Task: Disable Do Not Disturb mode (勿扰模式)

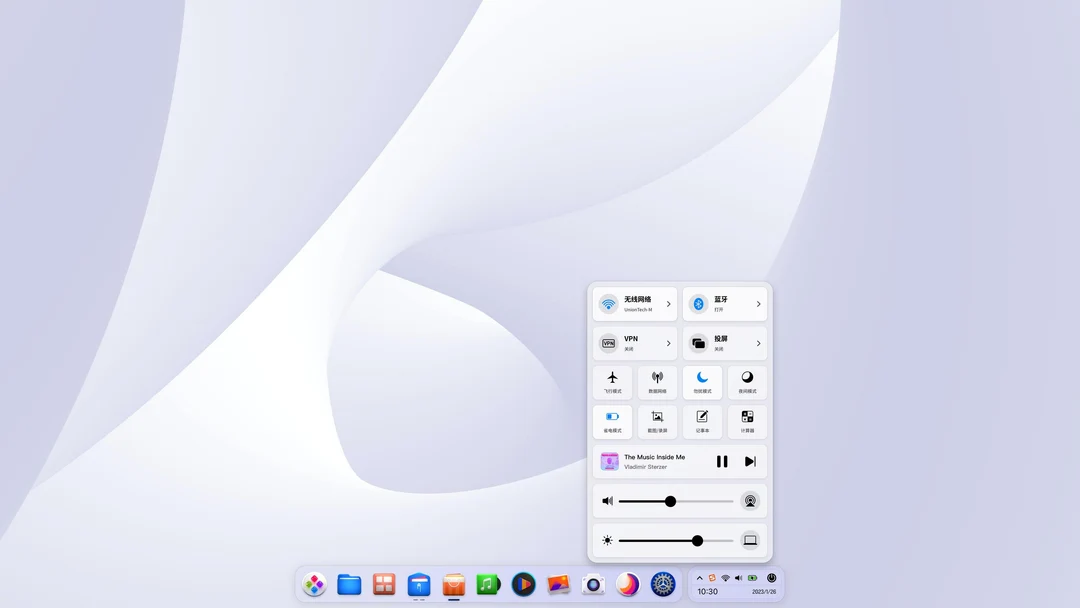Action: 702,382
